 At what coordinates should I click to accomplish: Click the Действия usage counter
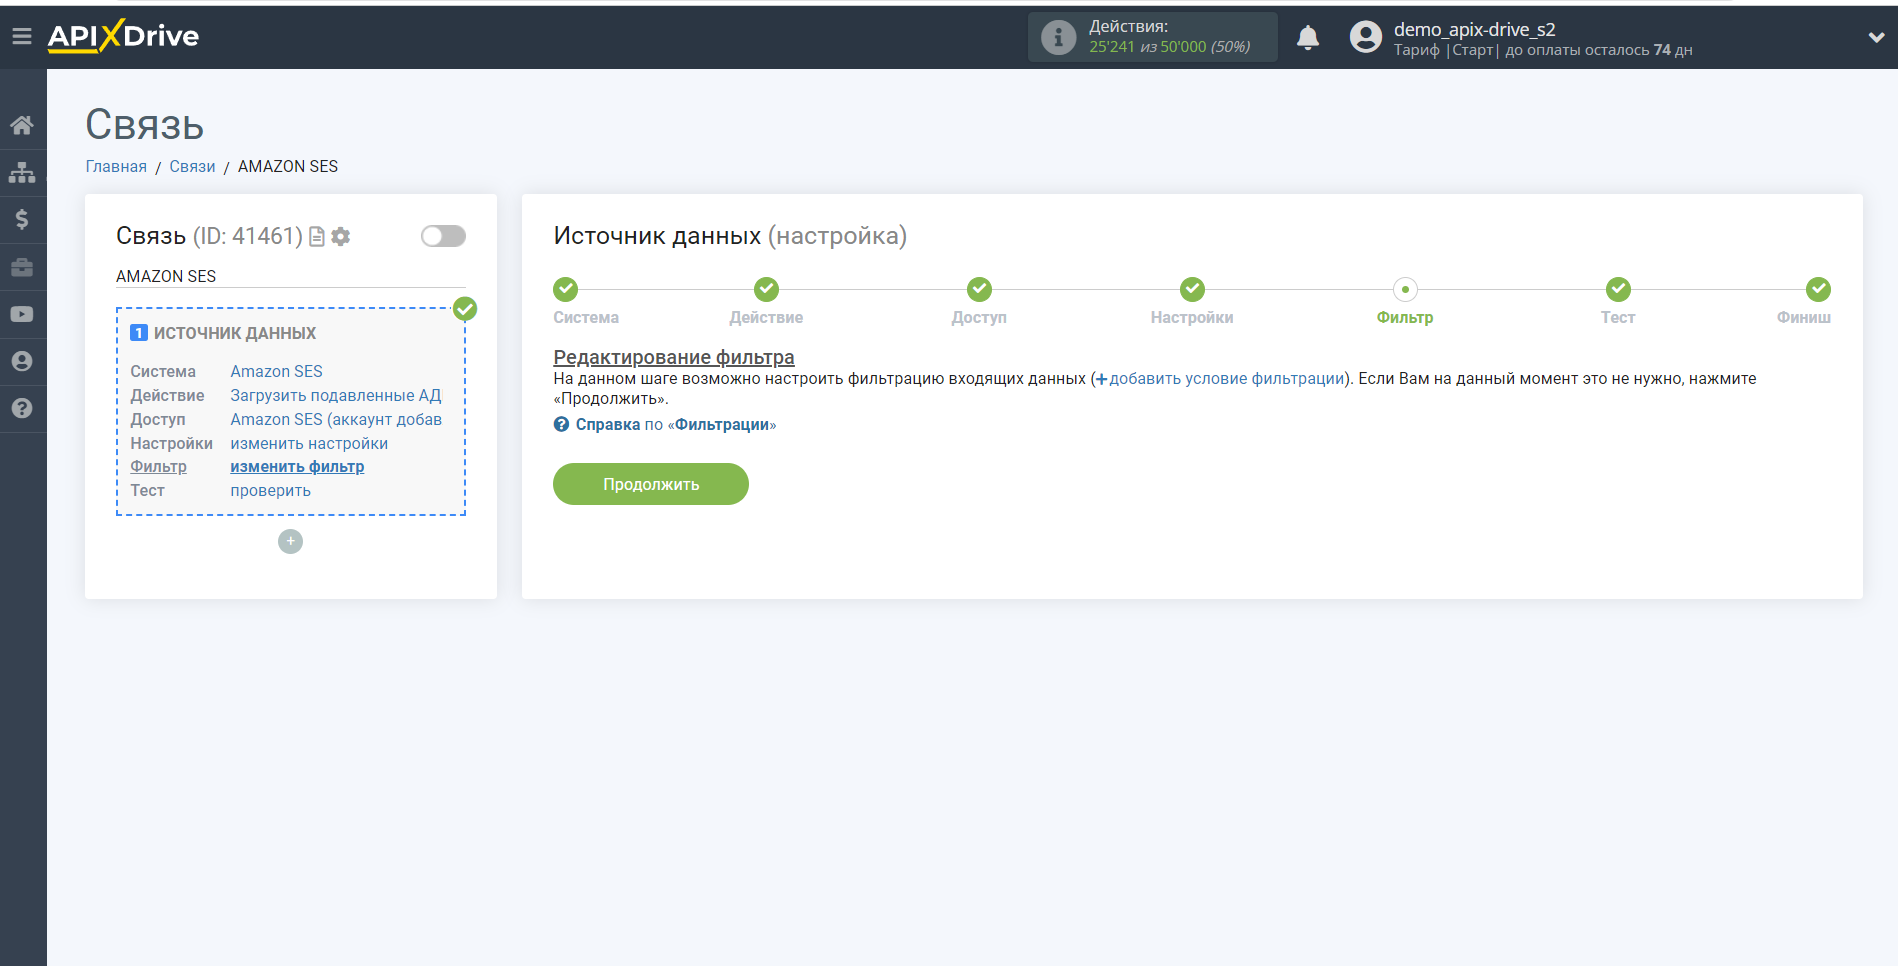(x=1152, y=37)
